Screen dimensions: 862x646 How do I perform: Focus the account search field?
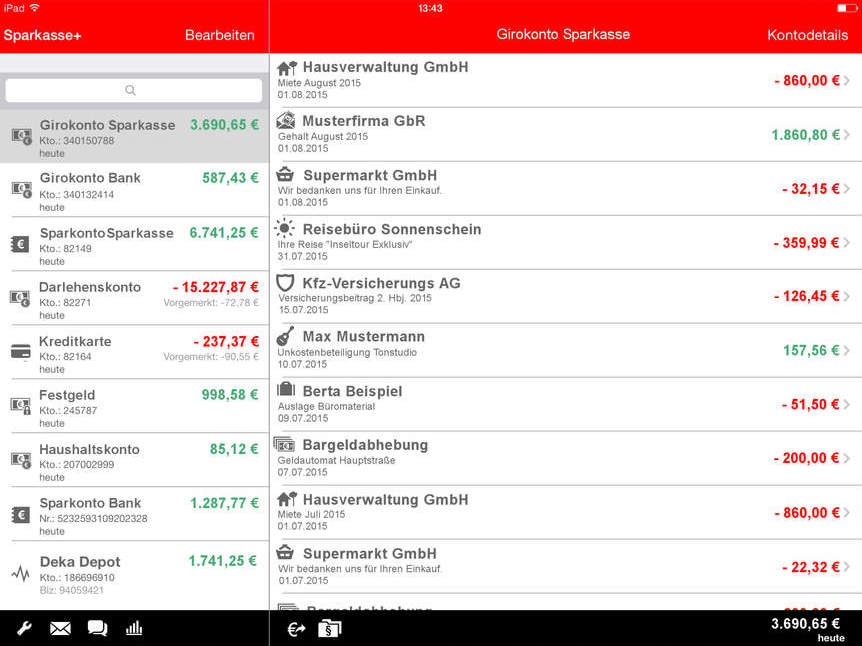pos(134,90)
